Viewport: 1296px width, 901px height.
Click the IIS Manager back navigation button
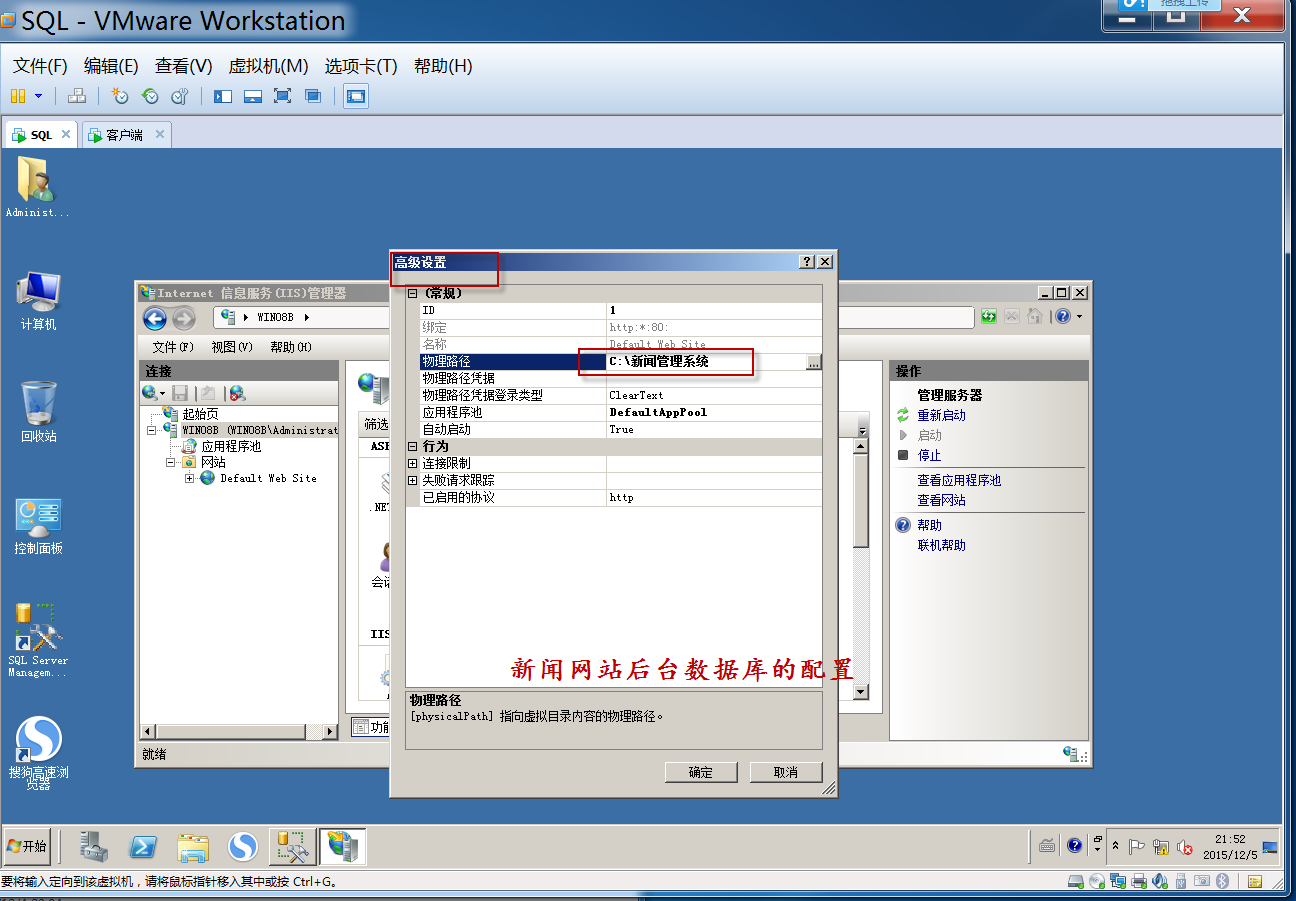click(155, 318)
